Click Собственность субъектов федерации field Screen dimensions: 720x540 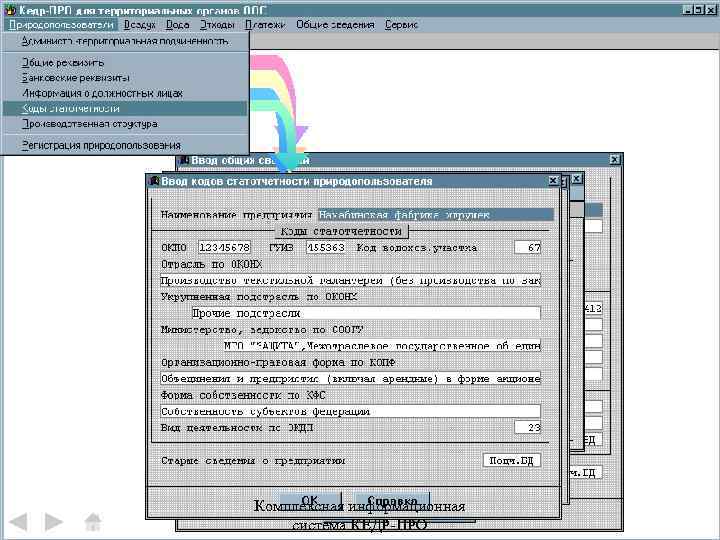(x=350, y=411)
